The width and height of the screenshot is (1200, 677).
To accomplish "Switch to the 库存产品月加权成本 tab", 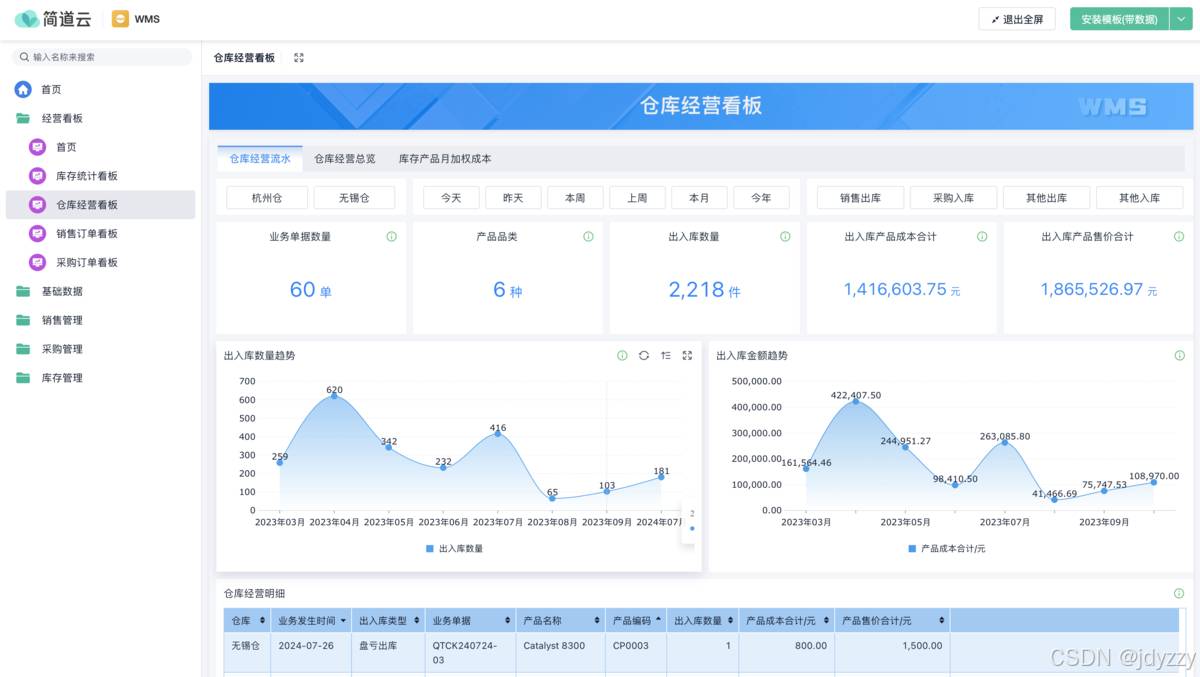I will pos(445,158).
